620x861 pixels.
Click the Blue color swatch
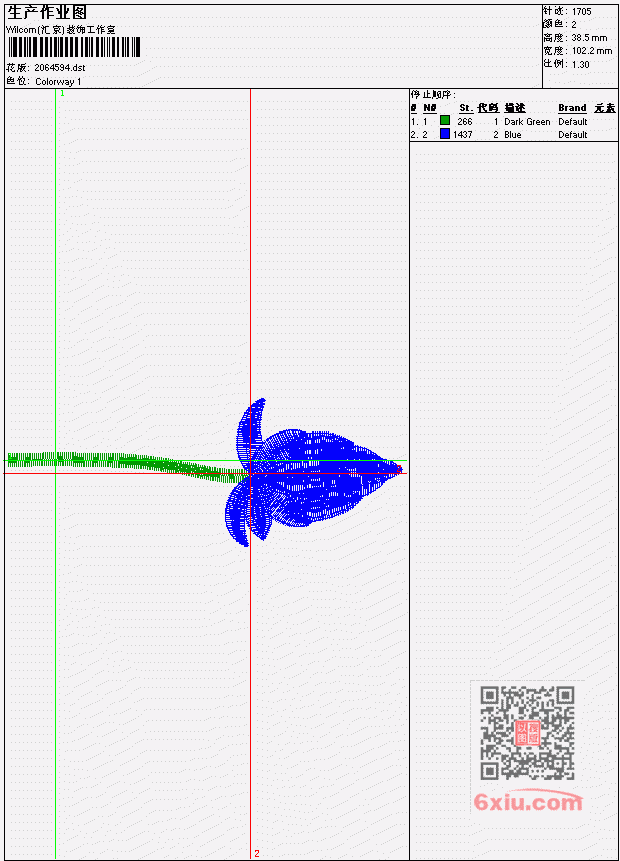point(445,133)
